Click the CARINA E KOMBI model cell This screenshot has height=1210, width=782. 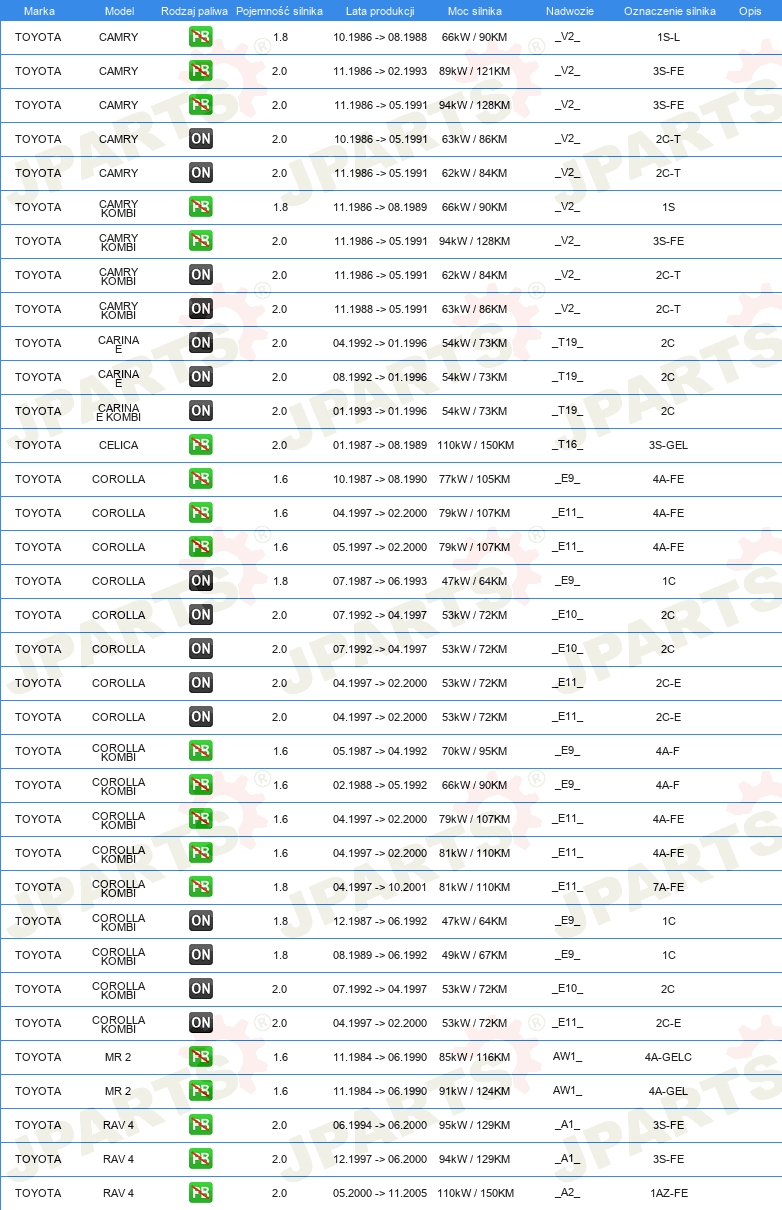pyautogui.click(x=119, y=411)
